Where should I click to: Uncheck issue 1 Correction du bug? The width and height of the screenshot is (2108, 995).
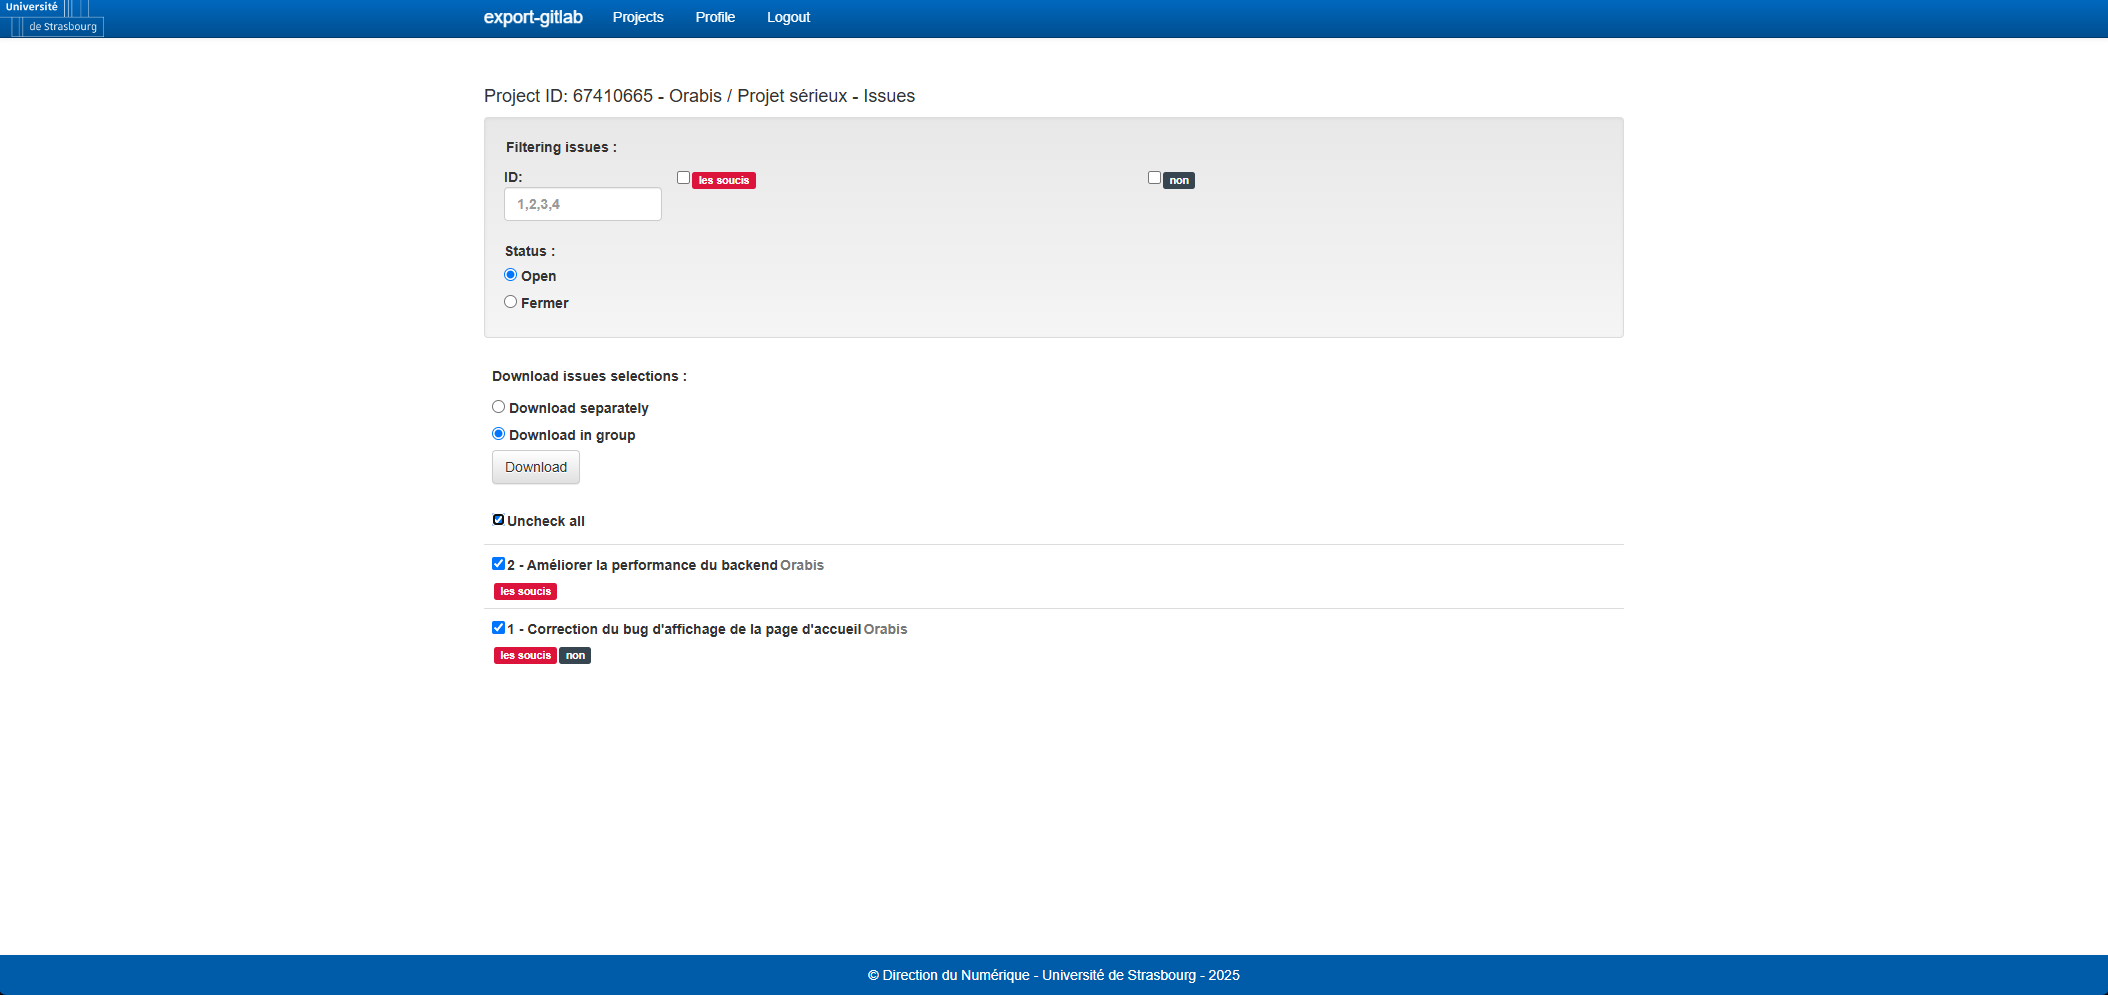coord(498,628)
